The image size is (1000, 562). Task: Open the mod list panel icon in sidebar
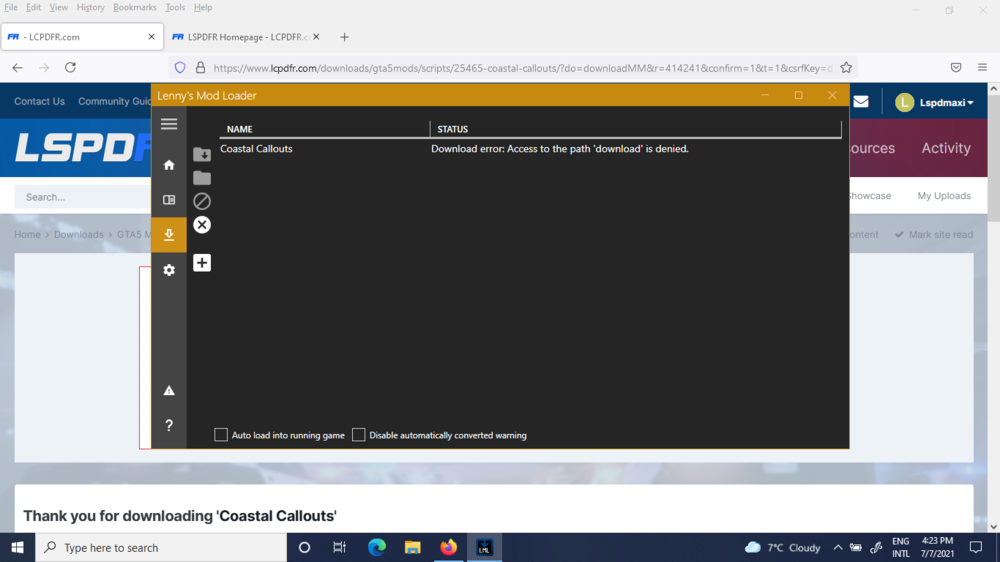tap(169, 200)
